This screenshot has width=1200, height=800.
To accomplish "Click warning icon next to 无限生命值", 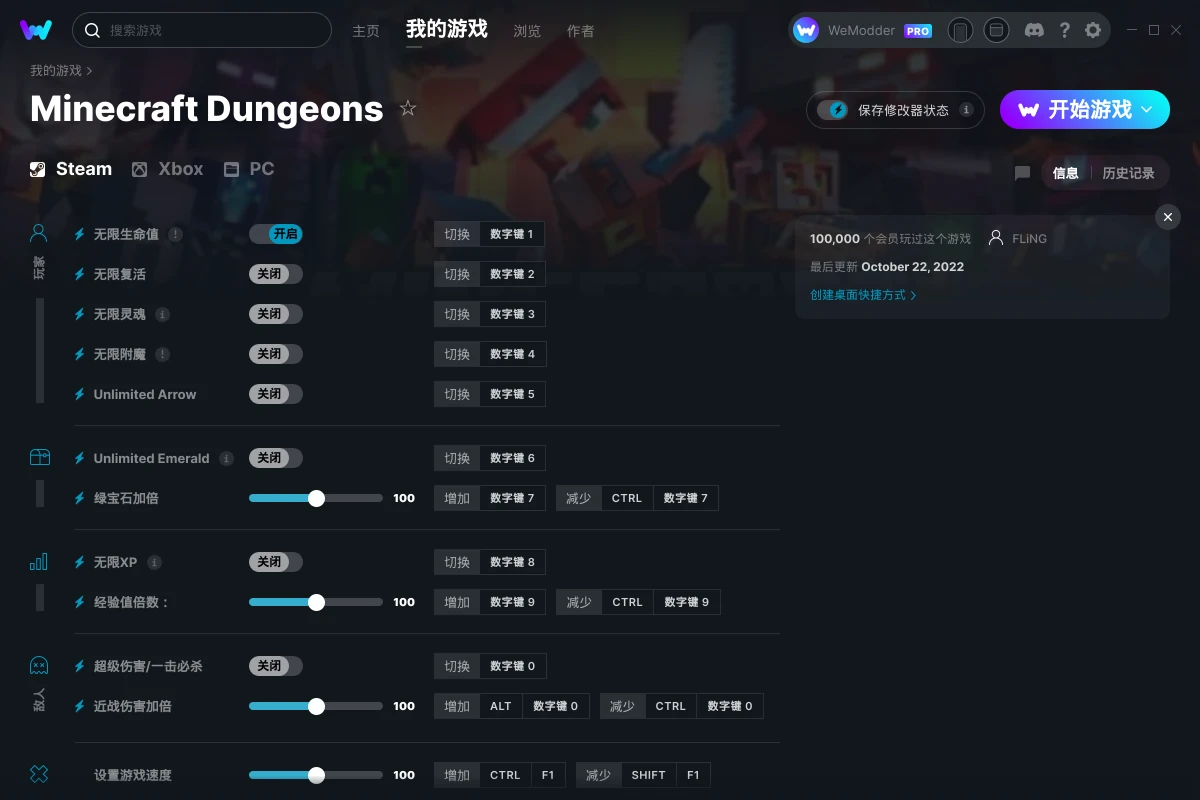I will (x=176, y=234).
